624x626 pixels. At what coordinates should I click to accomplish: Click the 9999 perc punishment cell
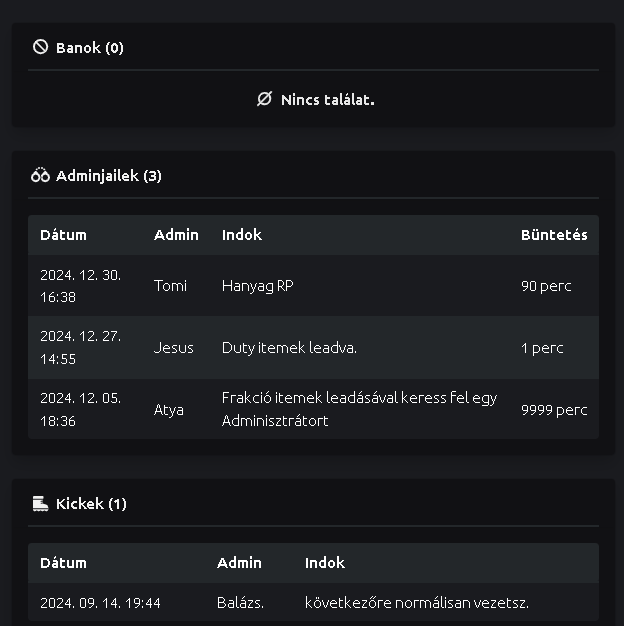coord(553,409)
